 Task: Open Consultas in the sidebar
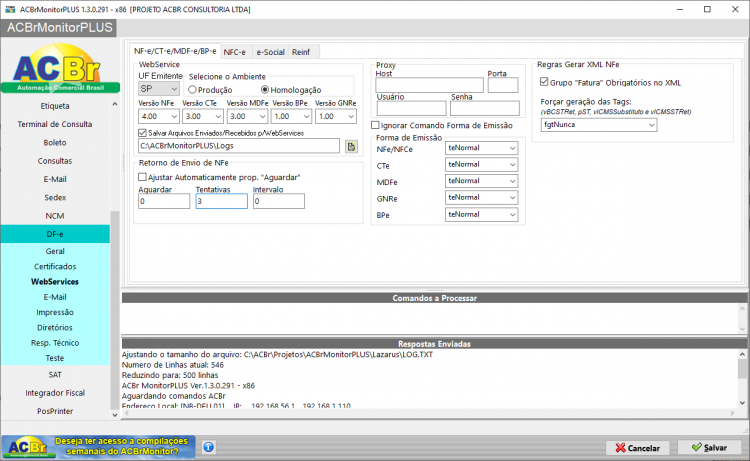55,161
